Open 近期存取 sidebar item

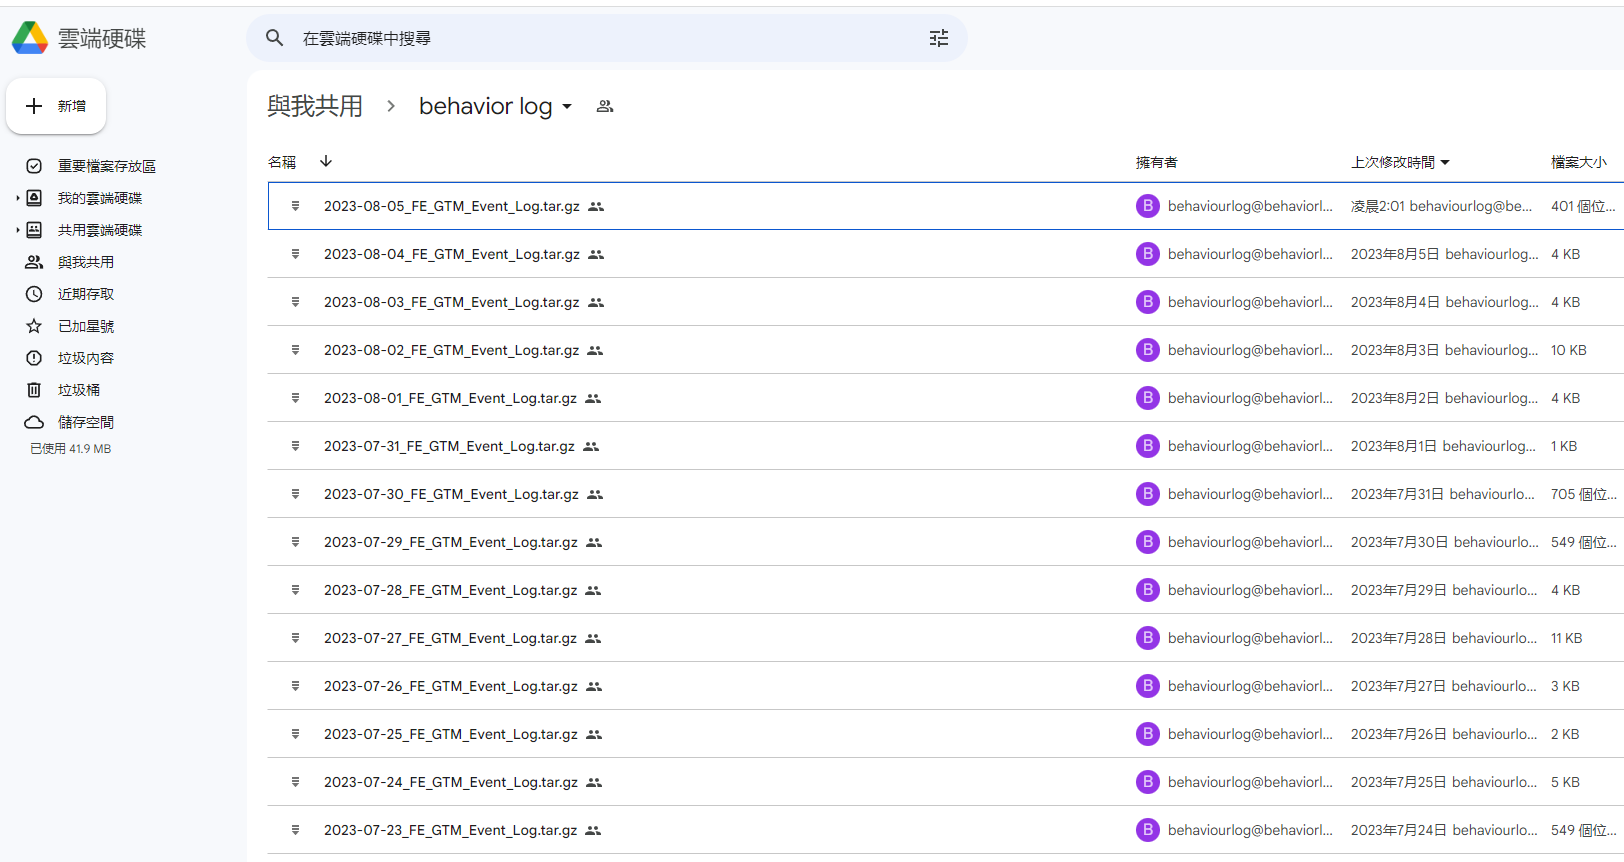(x=86, y=294)
